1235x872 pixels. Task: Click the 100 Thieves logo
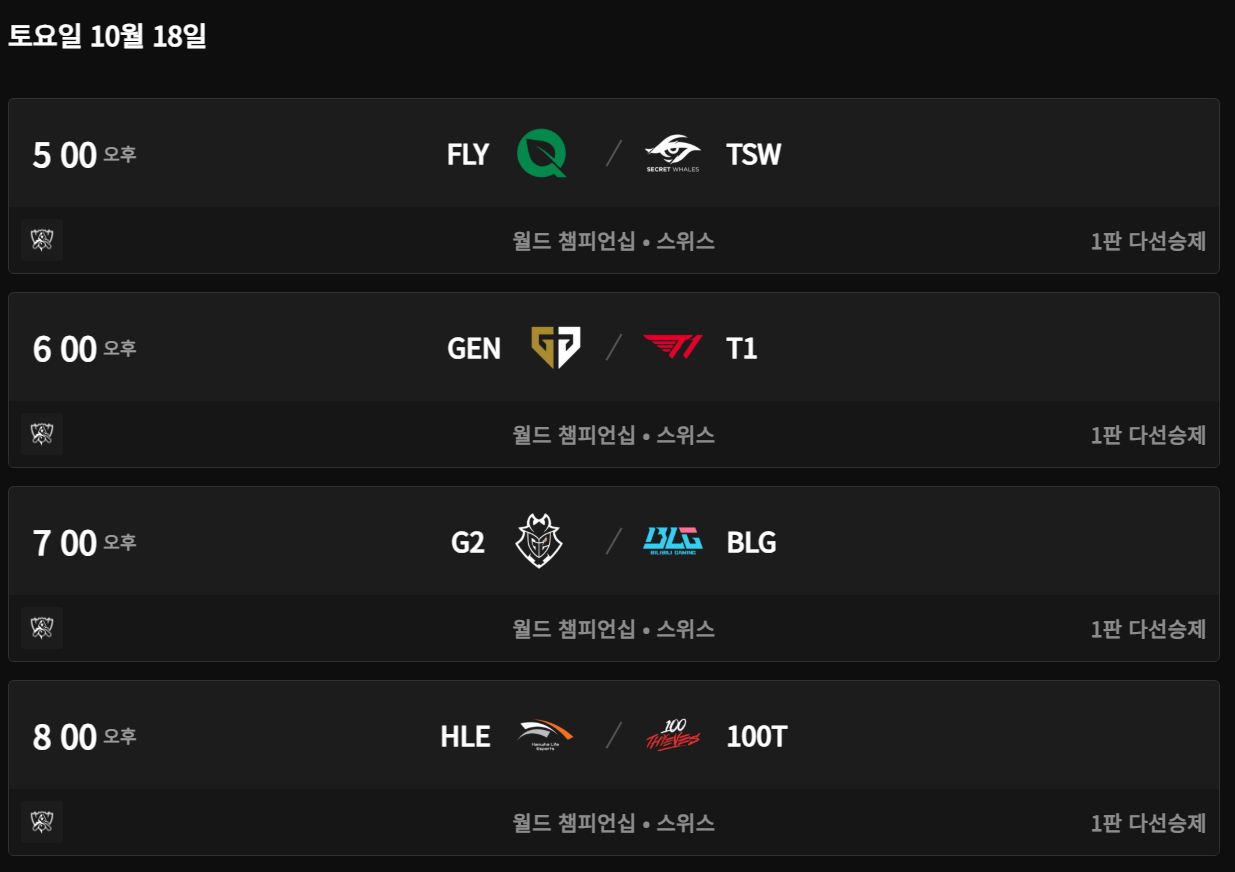coord(672,736)
